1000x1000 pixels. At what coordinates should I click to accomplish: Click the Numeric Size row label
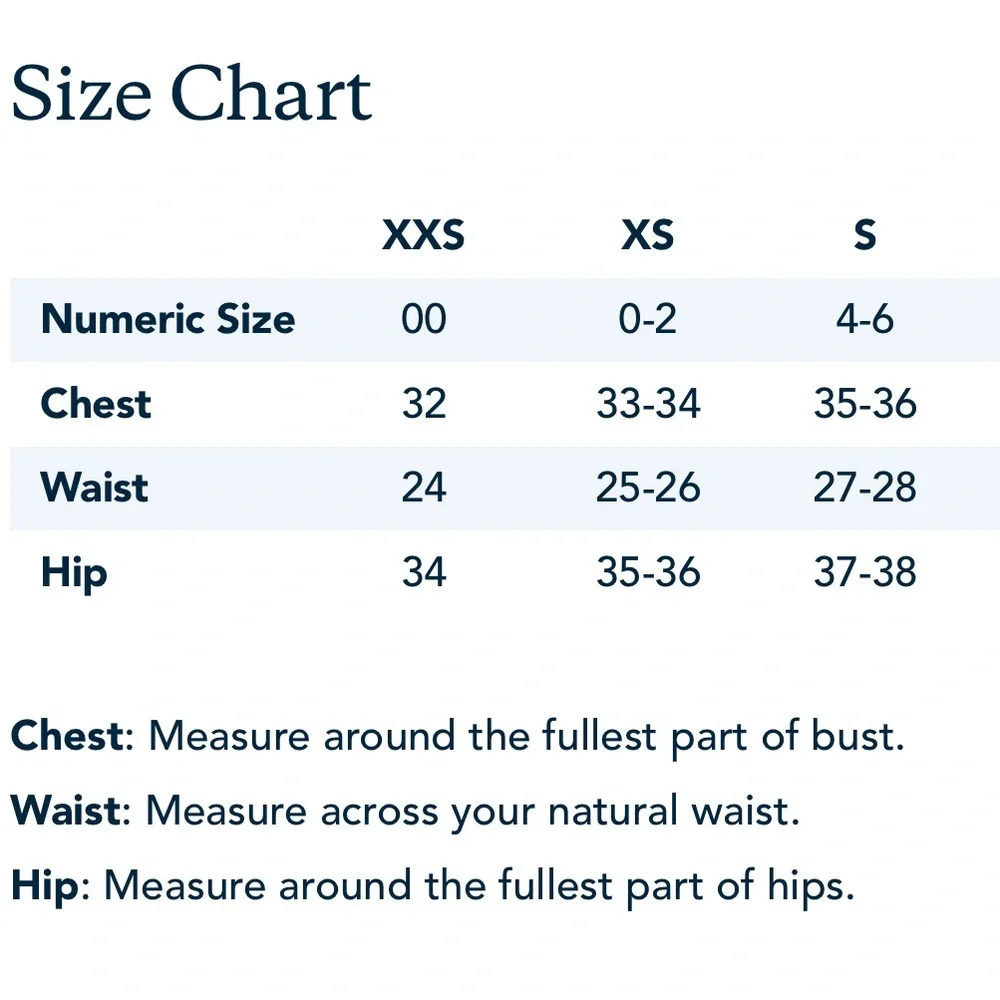coord(168,319)
